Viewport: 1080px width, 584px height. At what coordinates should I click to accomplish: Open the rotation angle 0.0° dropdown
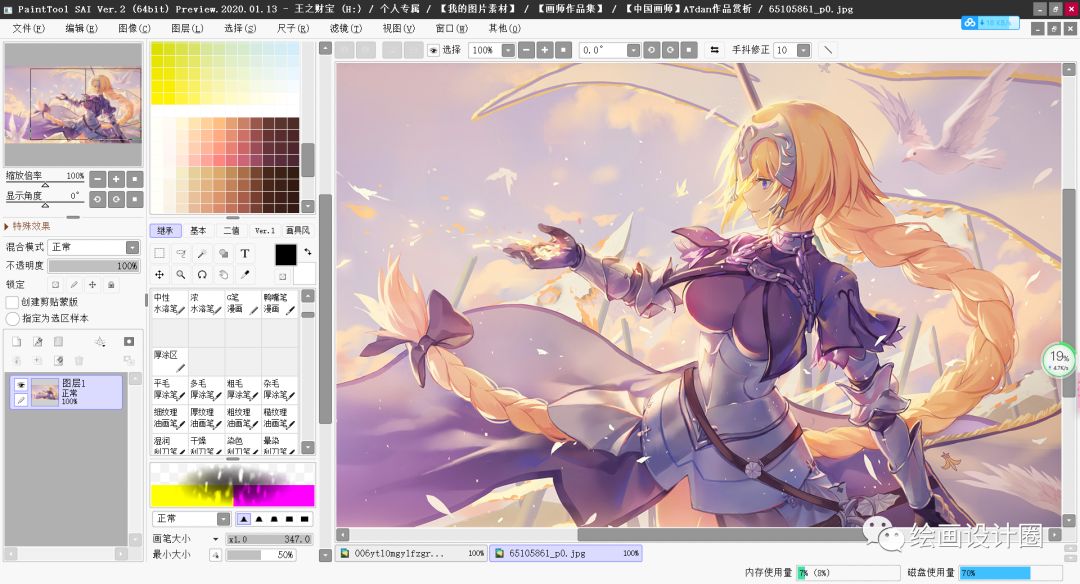pyautogui.click(x=633, y=50)
